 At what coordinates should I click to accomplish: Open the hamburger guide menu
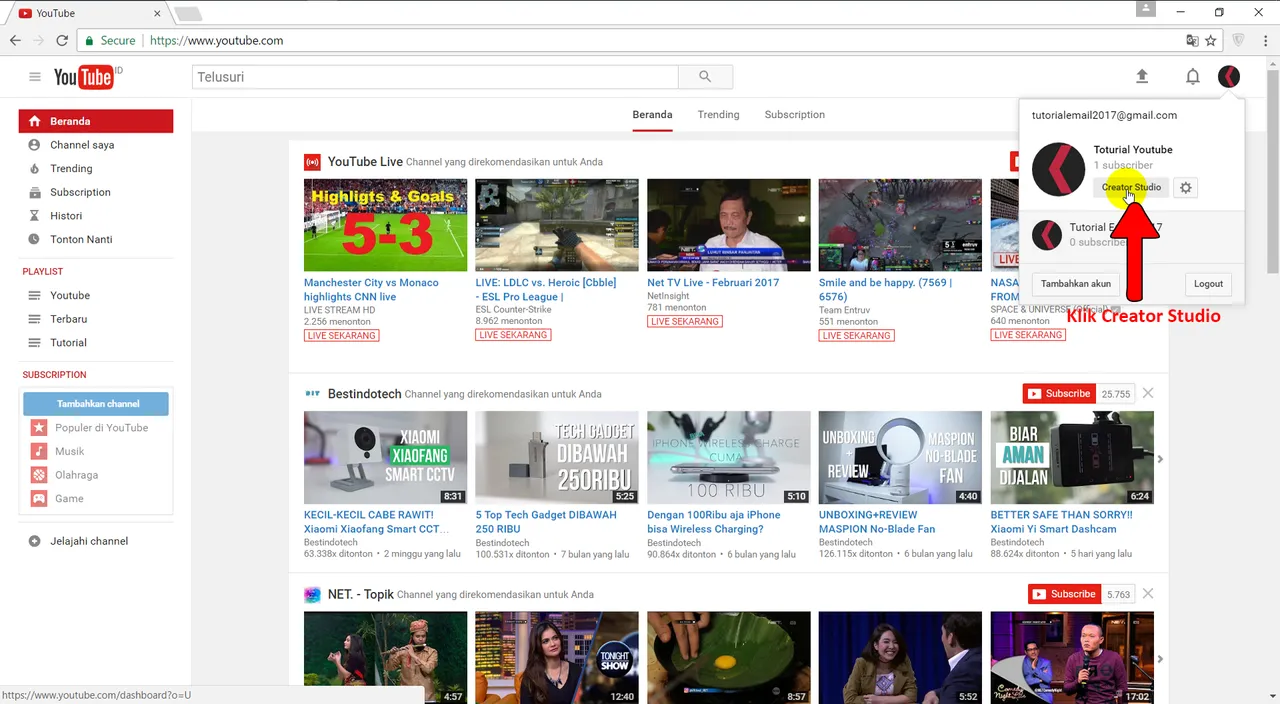35,77
